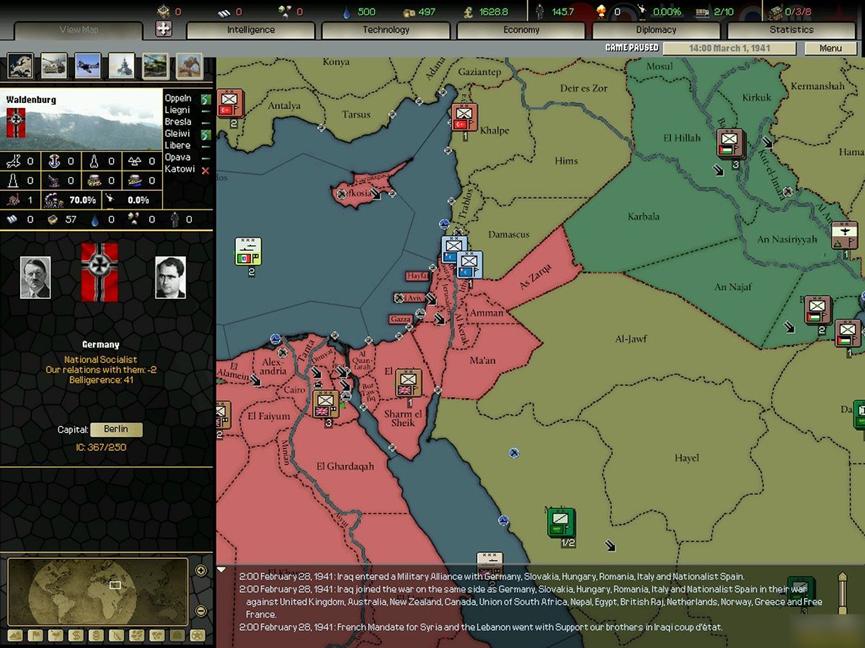This screenshot has width=865, height=648.
Task: Adjust the history log scroll slider
Action: (x=842, y=593)
